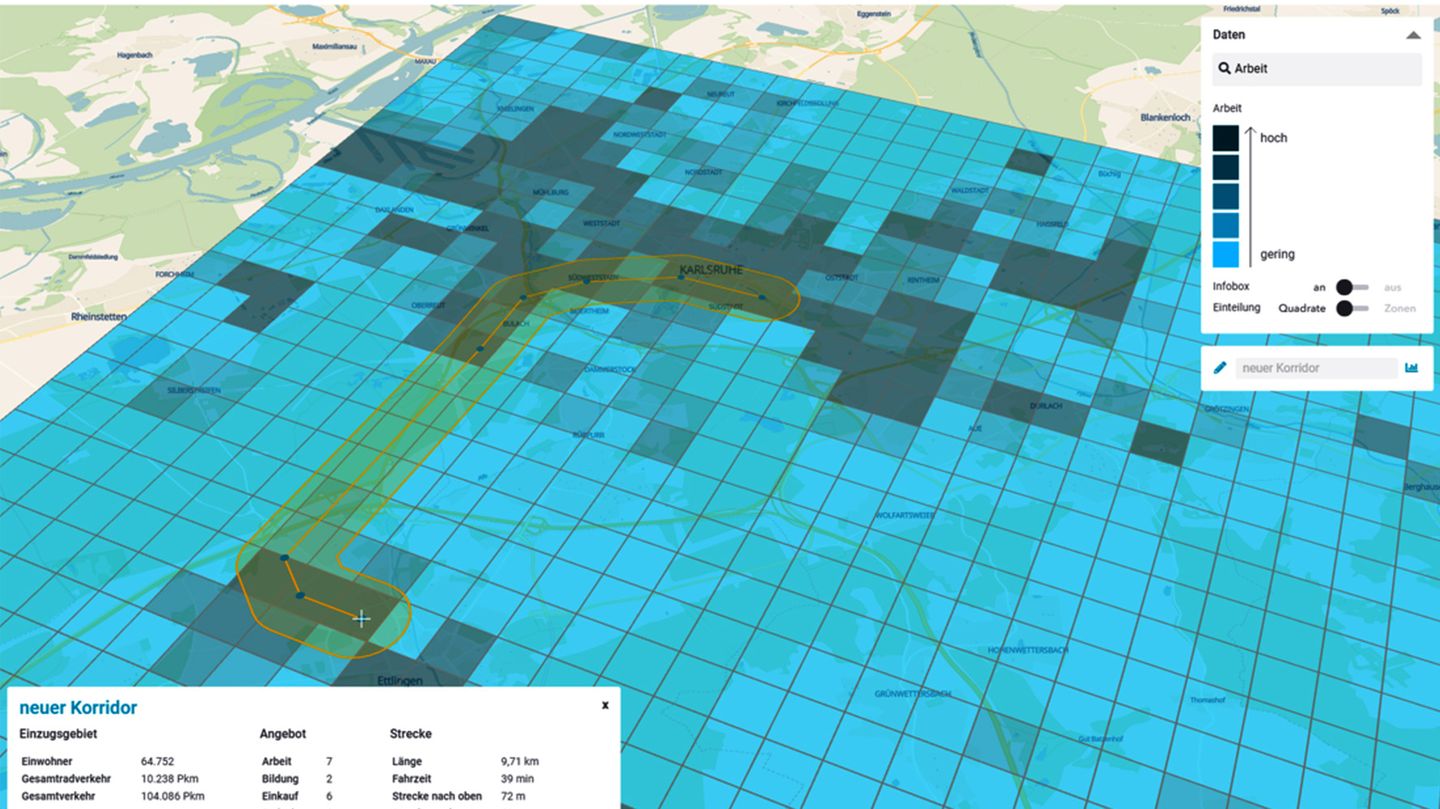Click the KARLSRUHE map label

click(x=711, y=270)
